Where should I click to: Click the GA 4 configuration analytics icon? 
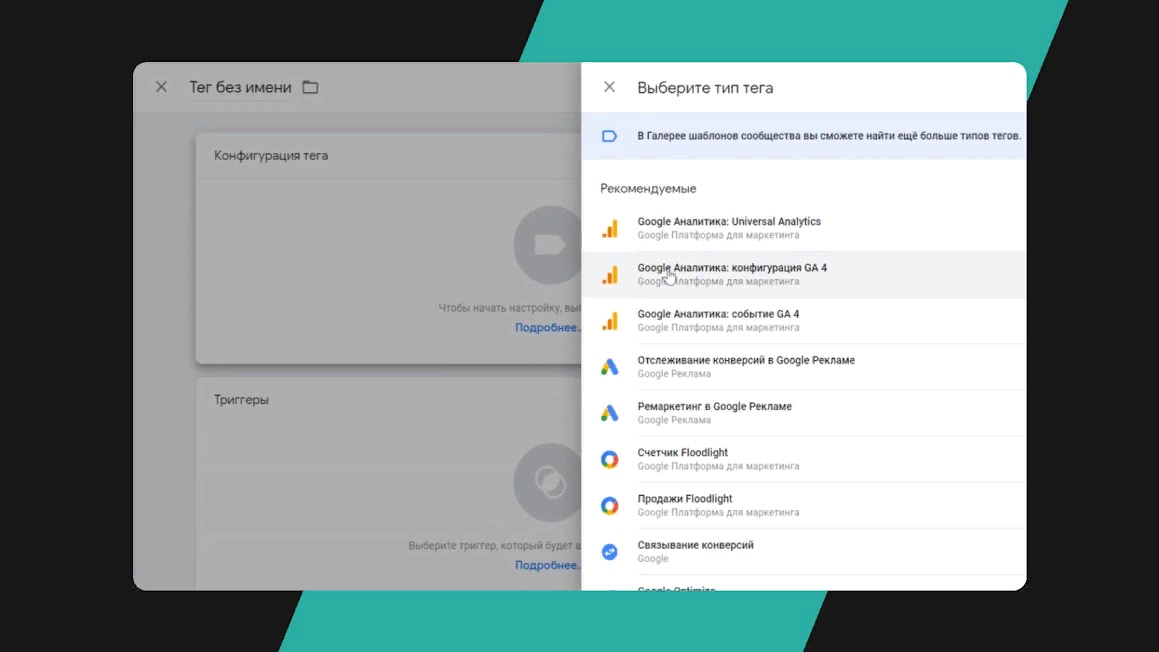click(x=610, y=275)
